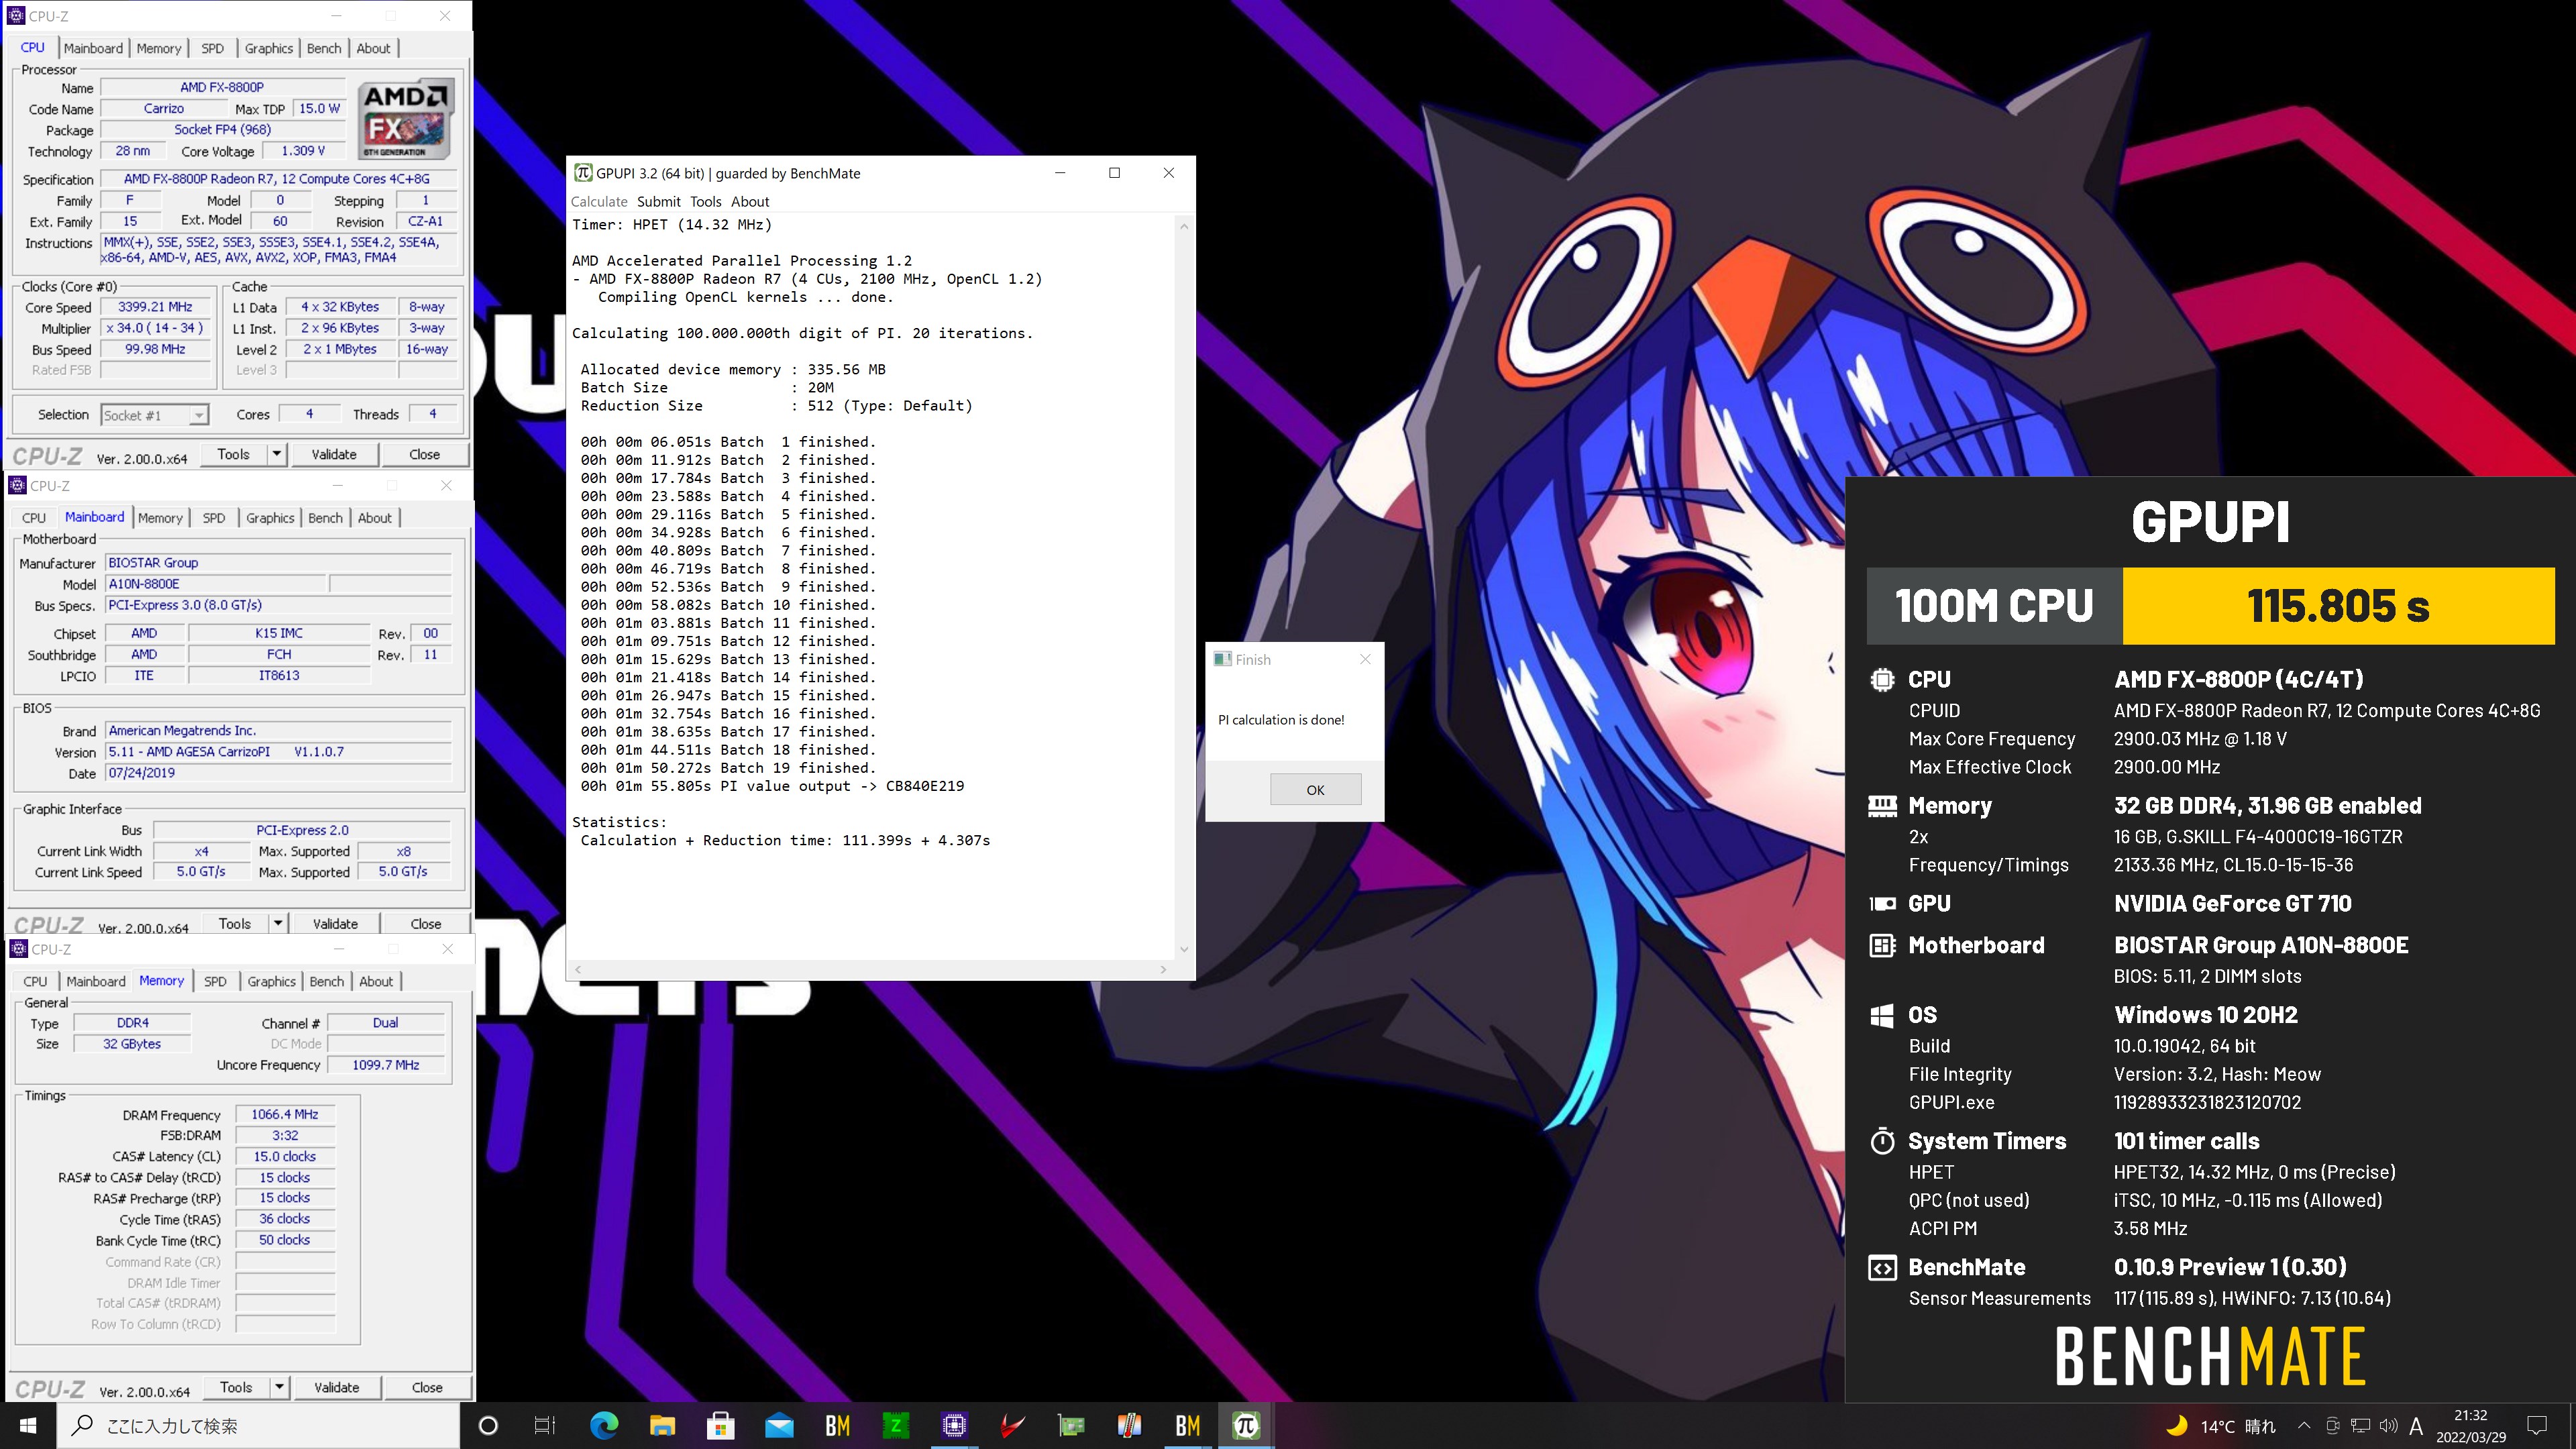Open Bench tab in Memory CPU-Z window
This screenshot has width=2576, height=1449.
pyautogui.click(x=327, y=982)
